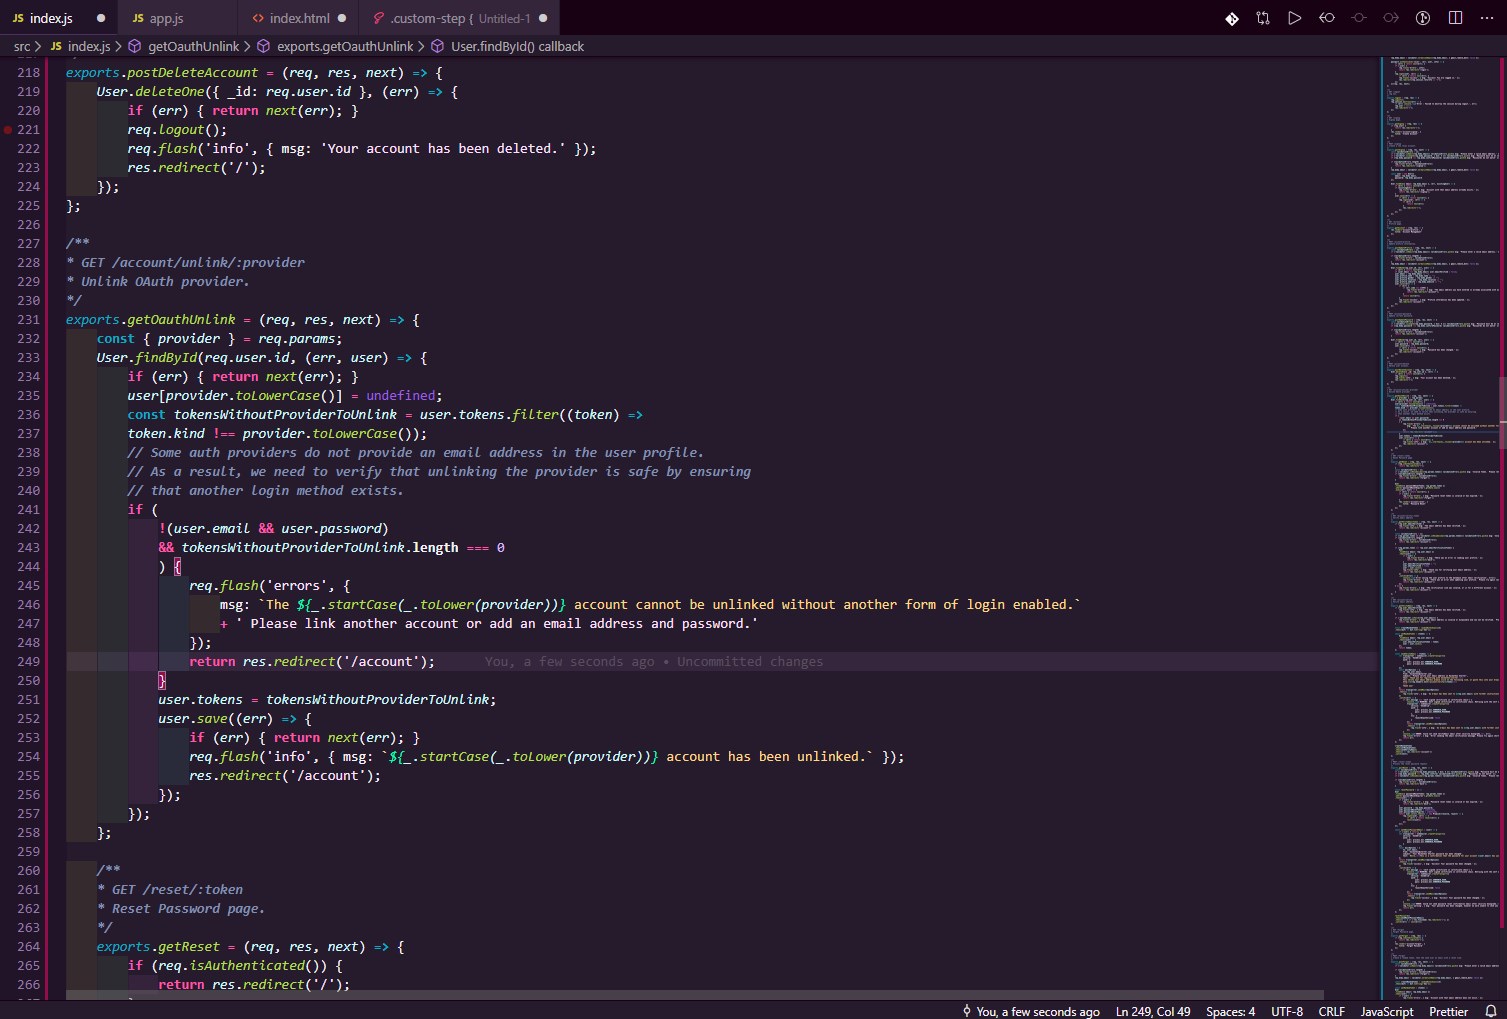Click 'Your account has been deleted.' string
The height and width of the screenshot is (1019, 1507).
(443, 149)
